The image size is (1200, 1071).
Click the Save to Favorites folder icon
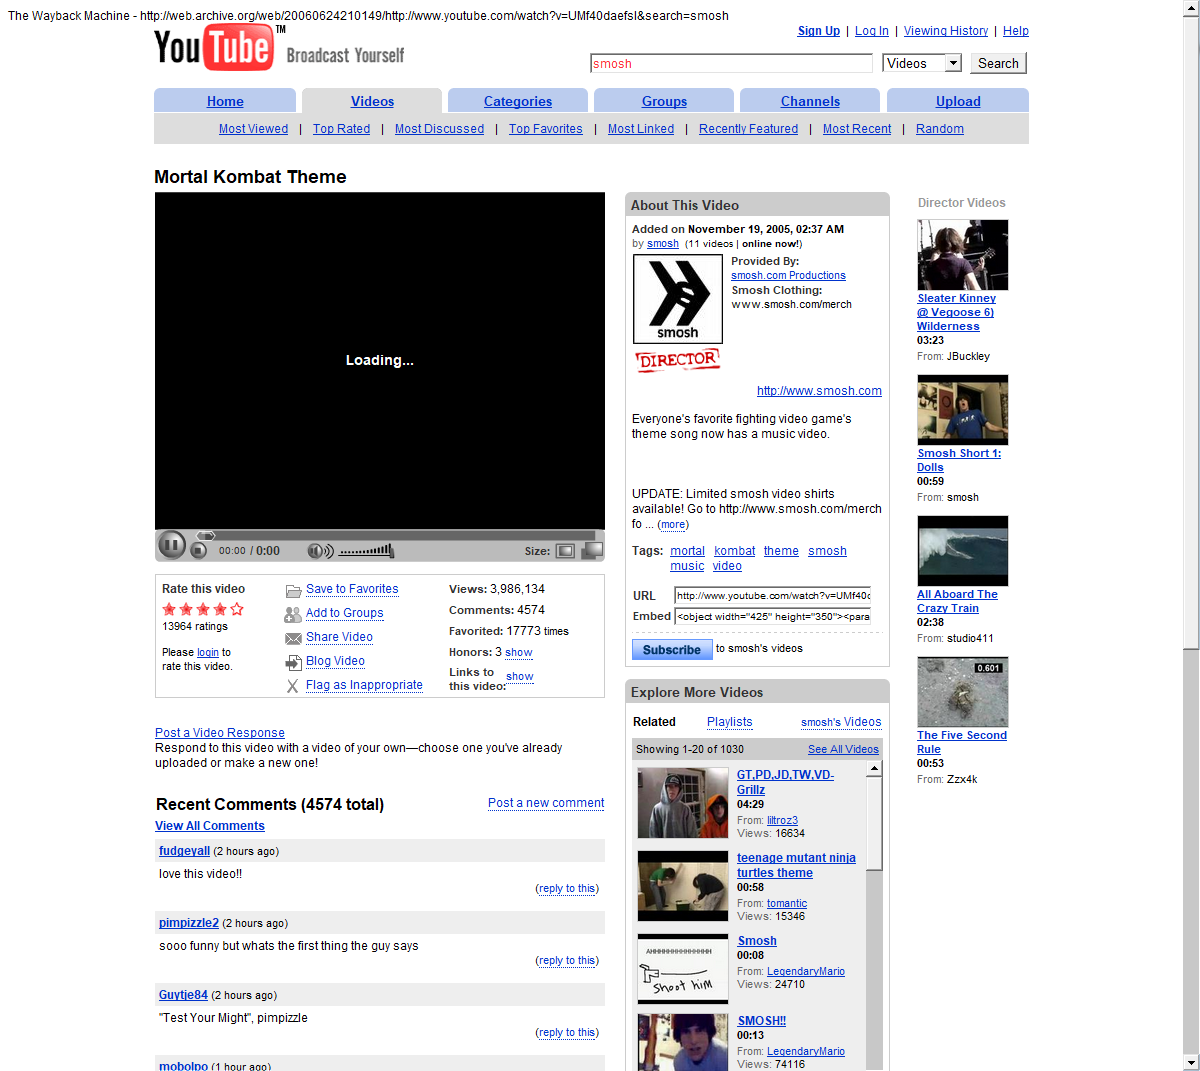coord(293,591)
